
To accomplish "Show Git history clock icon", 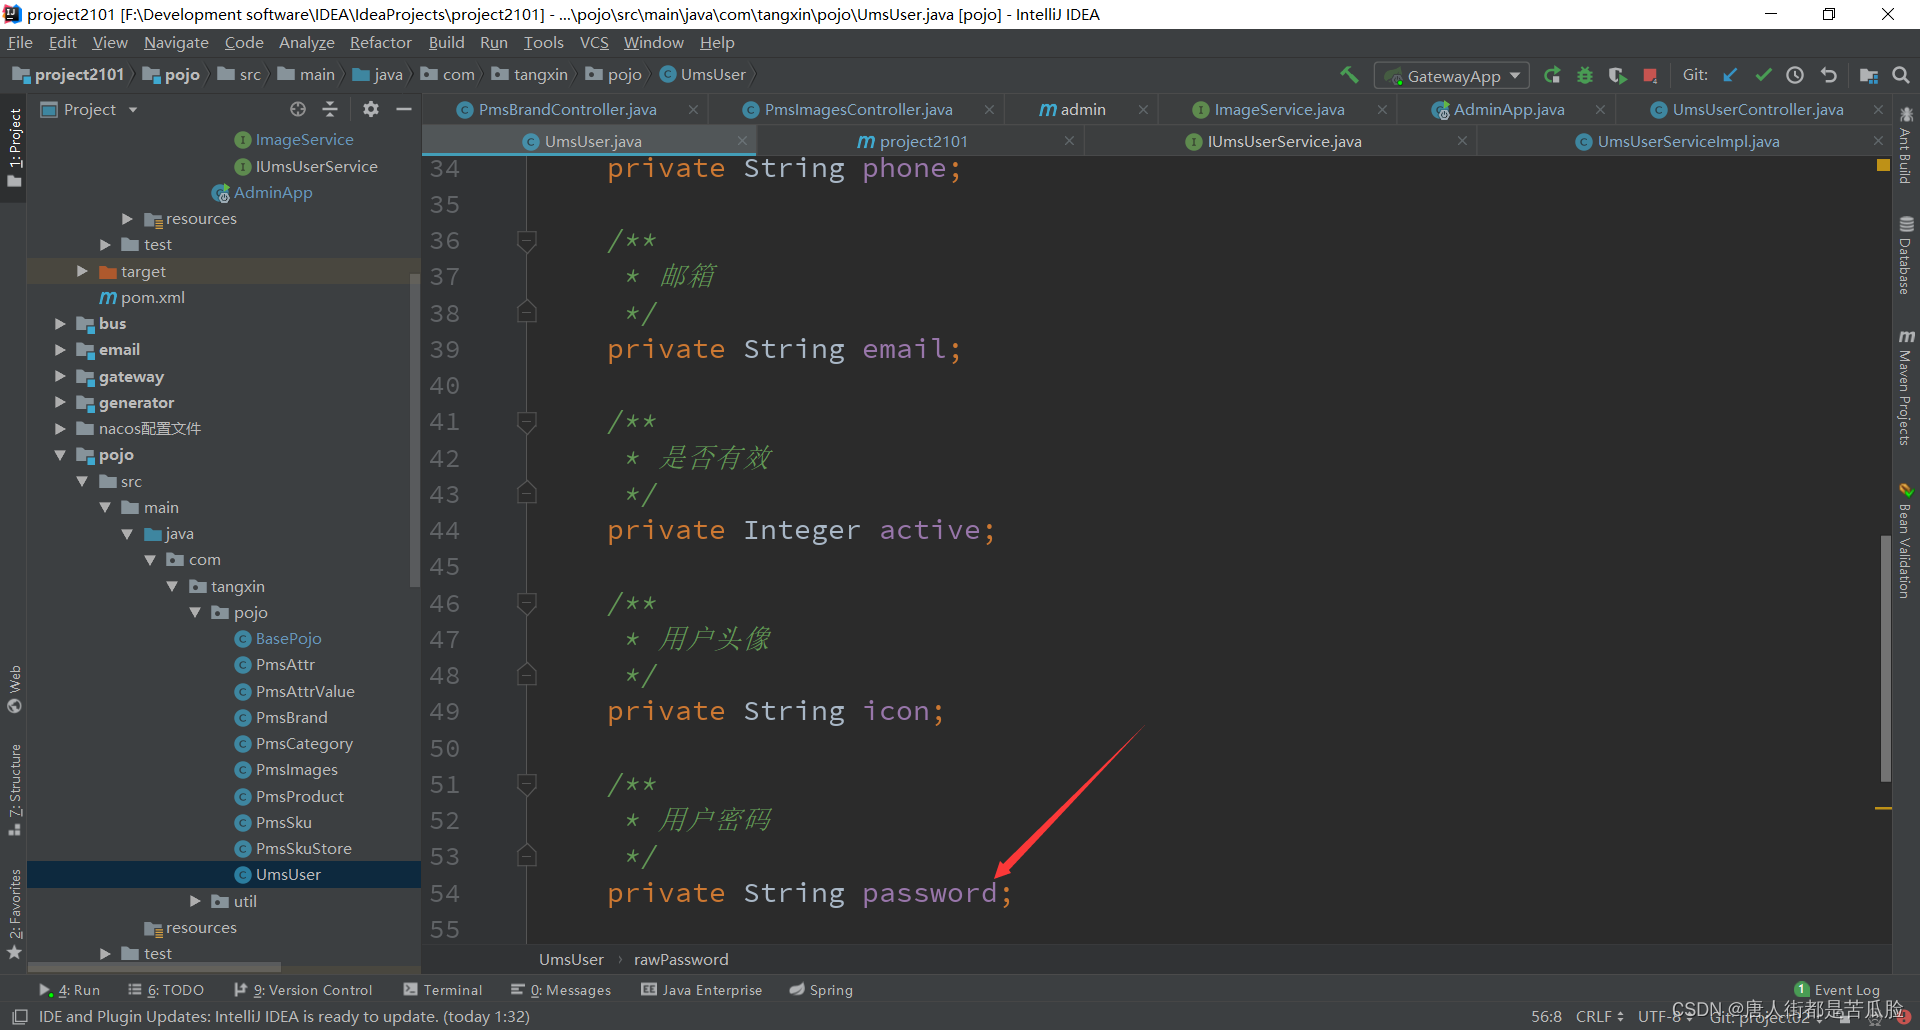I will (1795, 75).
